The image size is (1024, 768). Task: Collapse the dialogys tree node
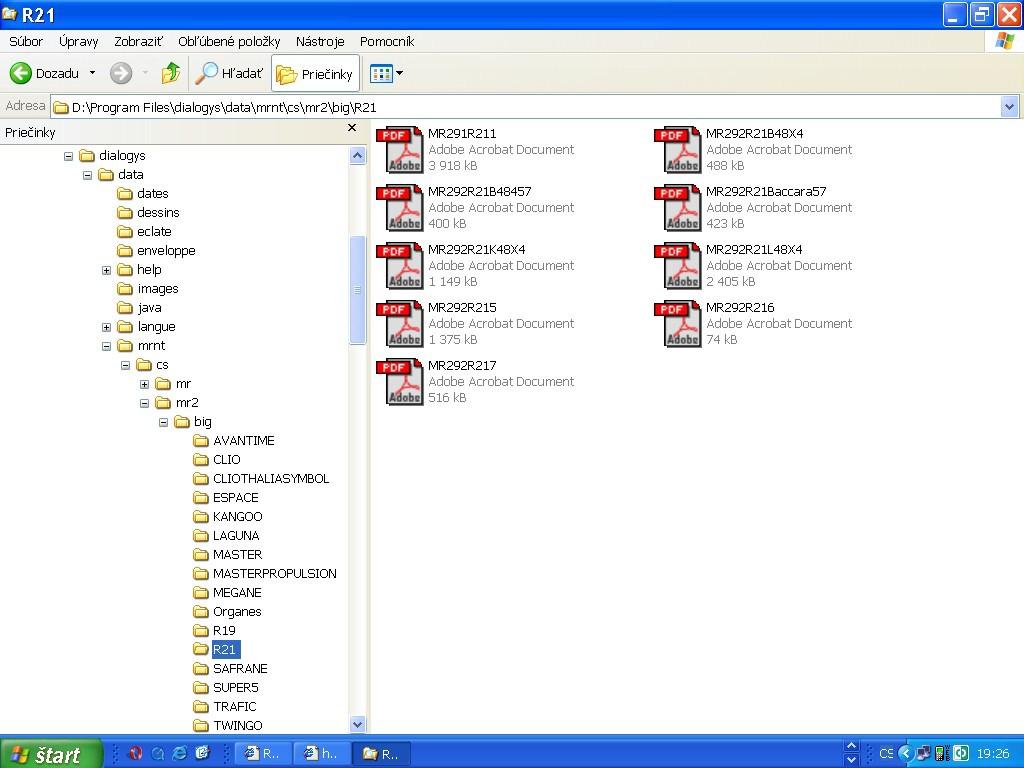[69, 156]
